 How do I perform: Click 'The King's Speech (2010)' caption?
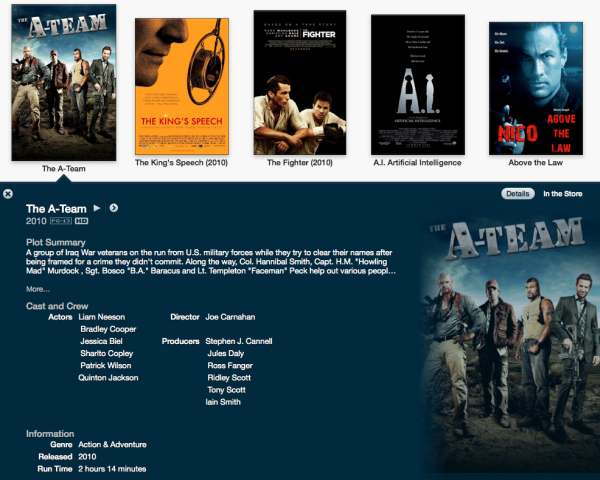(181, 163)
